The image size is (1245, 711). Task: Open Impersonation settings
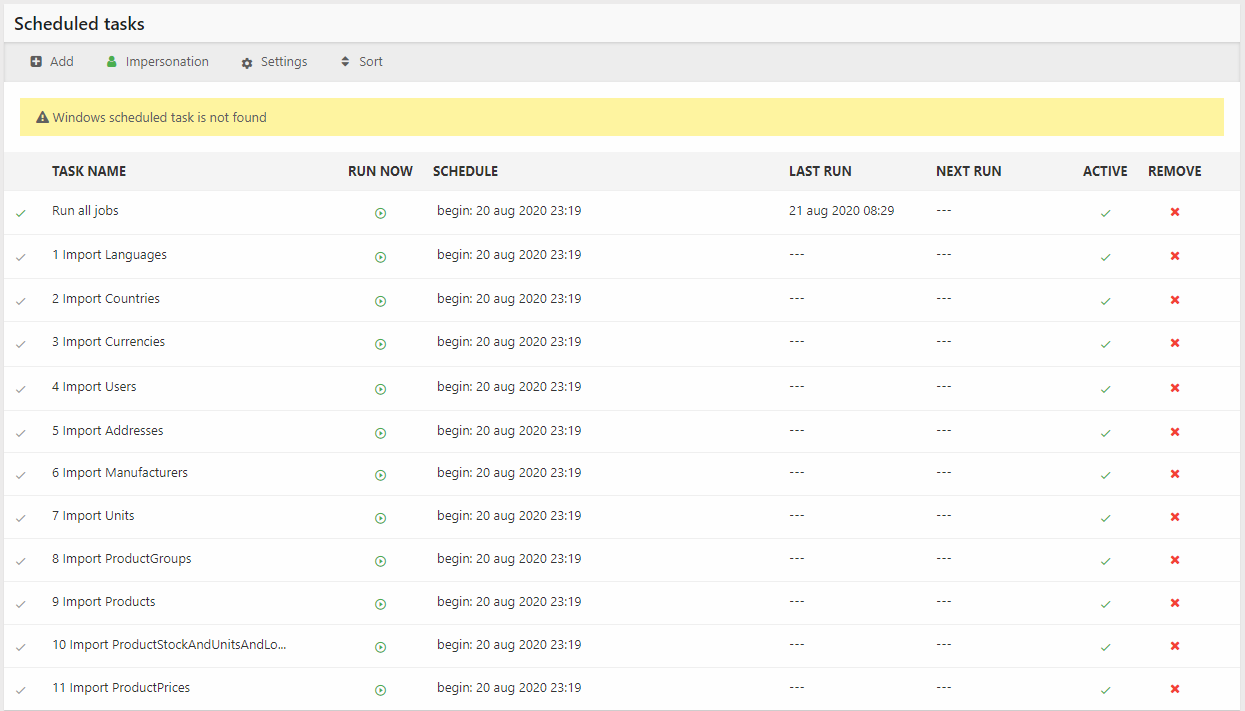(x=157, y=62)
